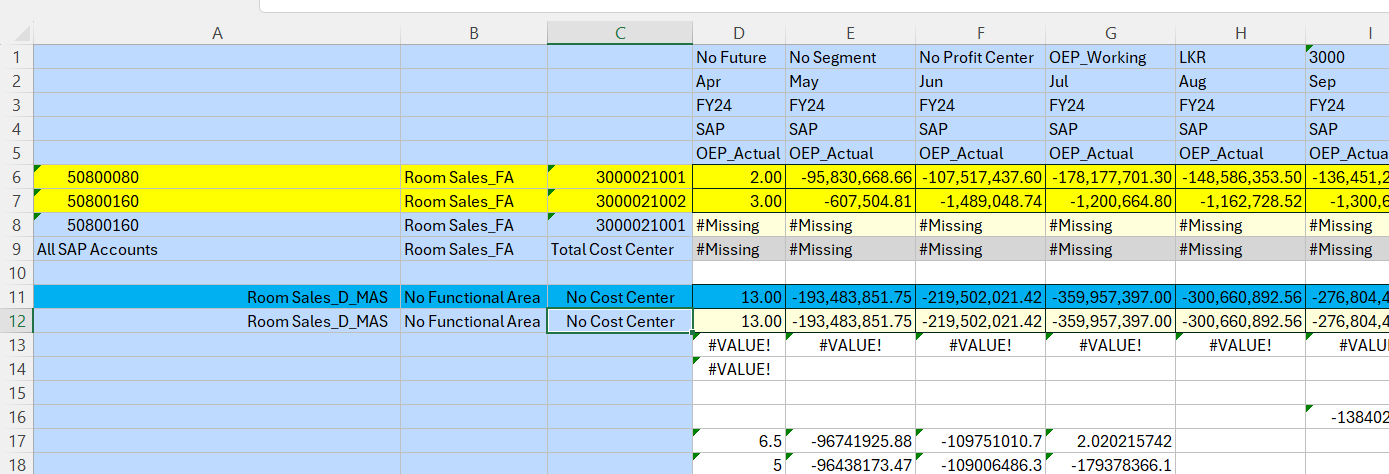The image size is (1389, 474).
Task: Click cell 'No Profit Center'
Action: 980,57
